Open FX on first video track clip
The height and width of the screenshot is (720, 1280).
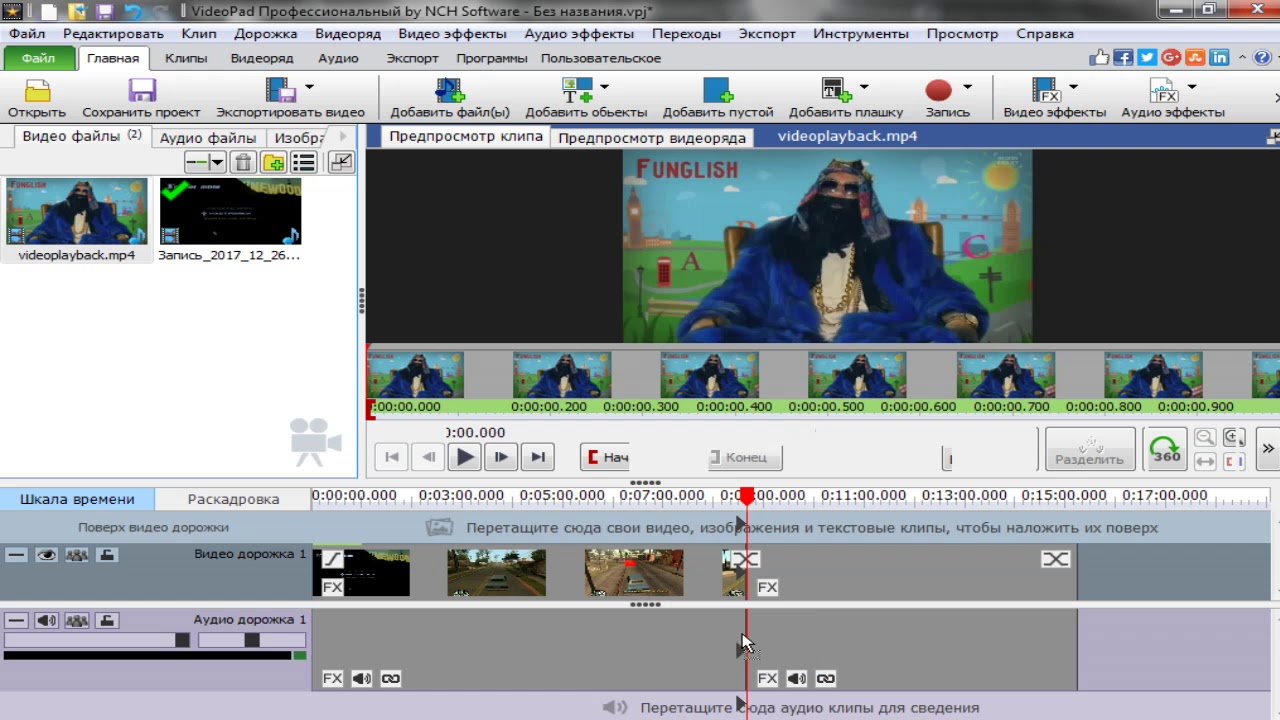(333, 587)
